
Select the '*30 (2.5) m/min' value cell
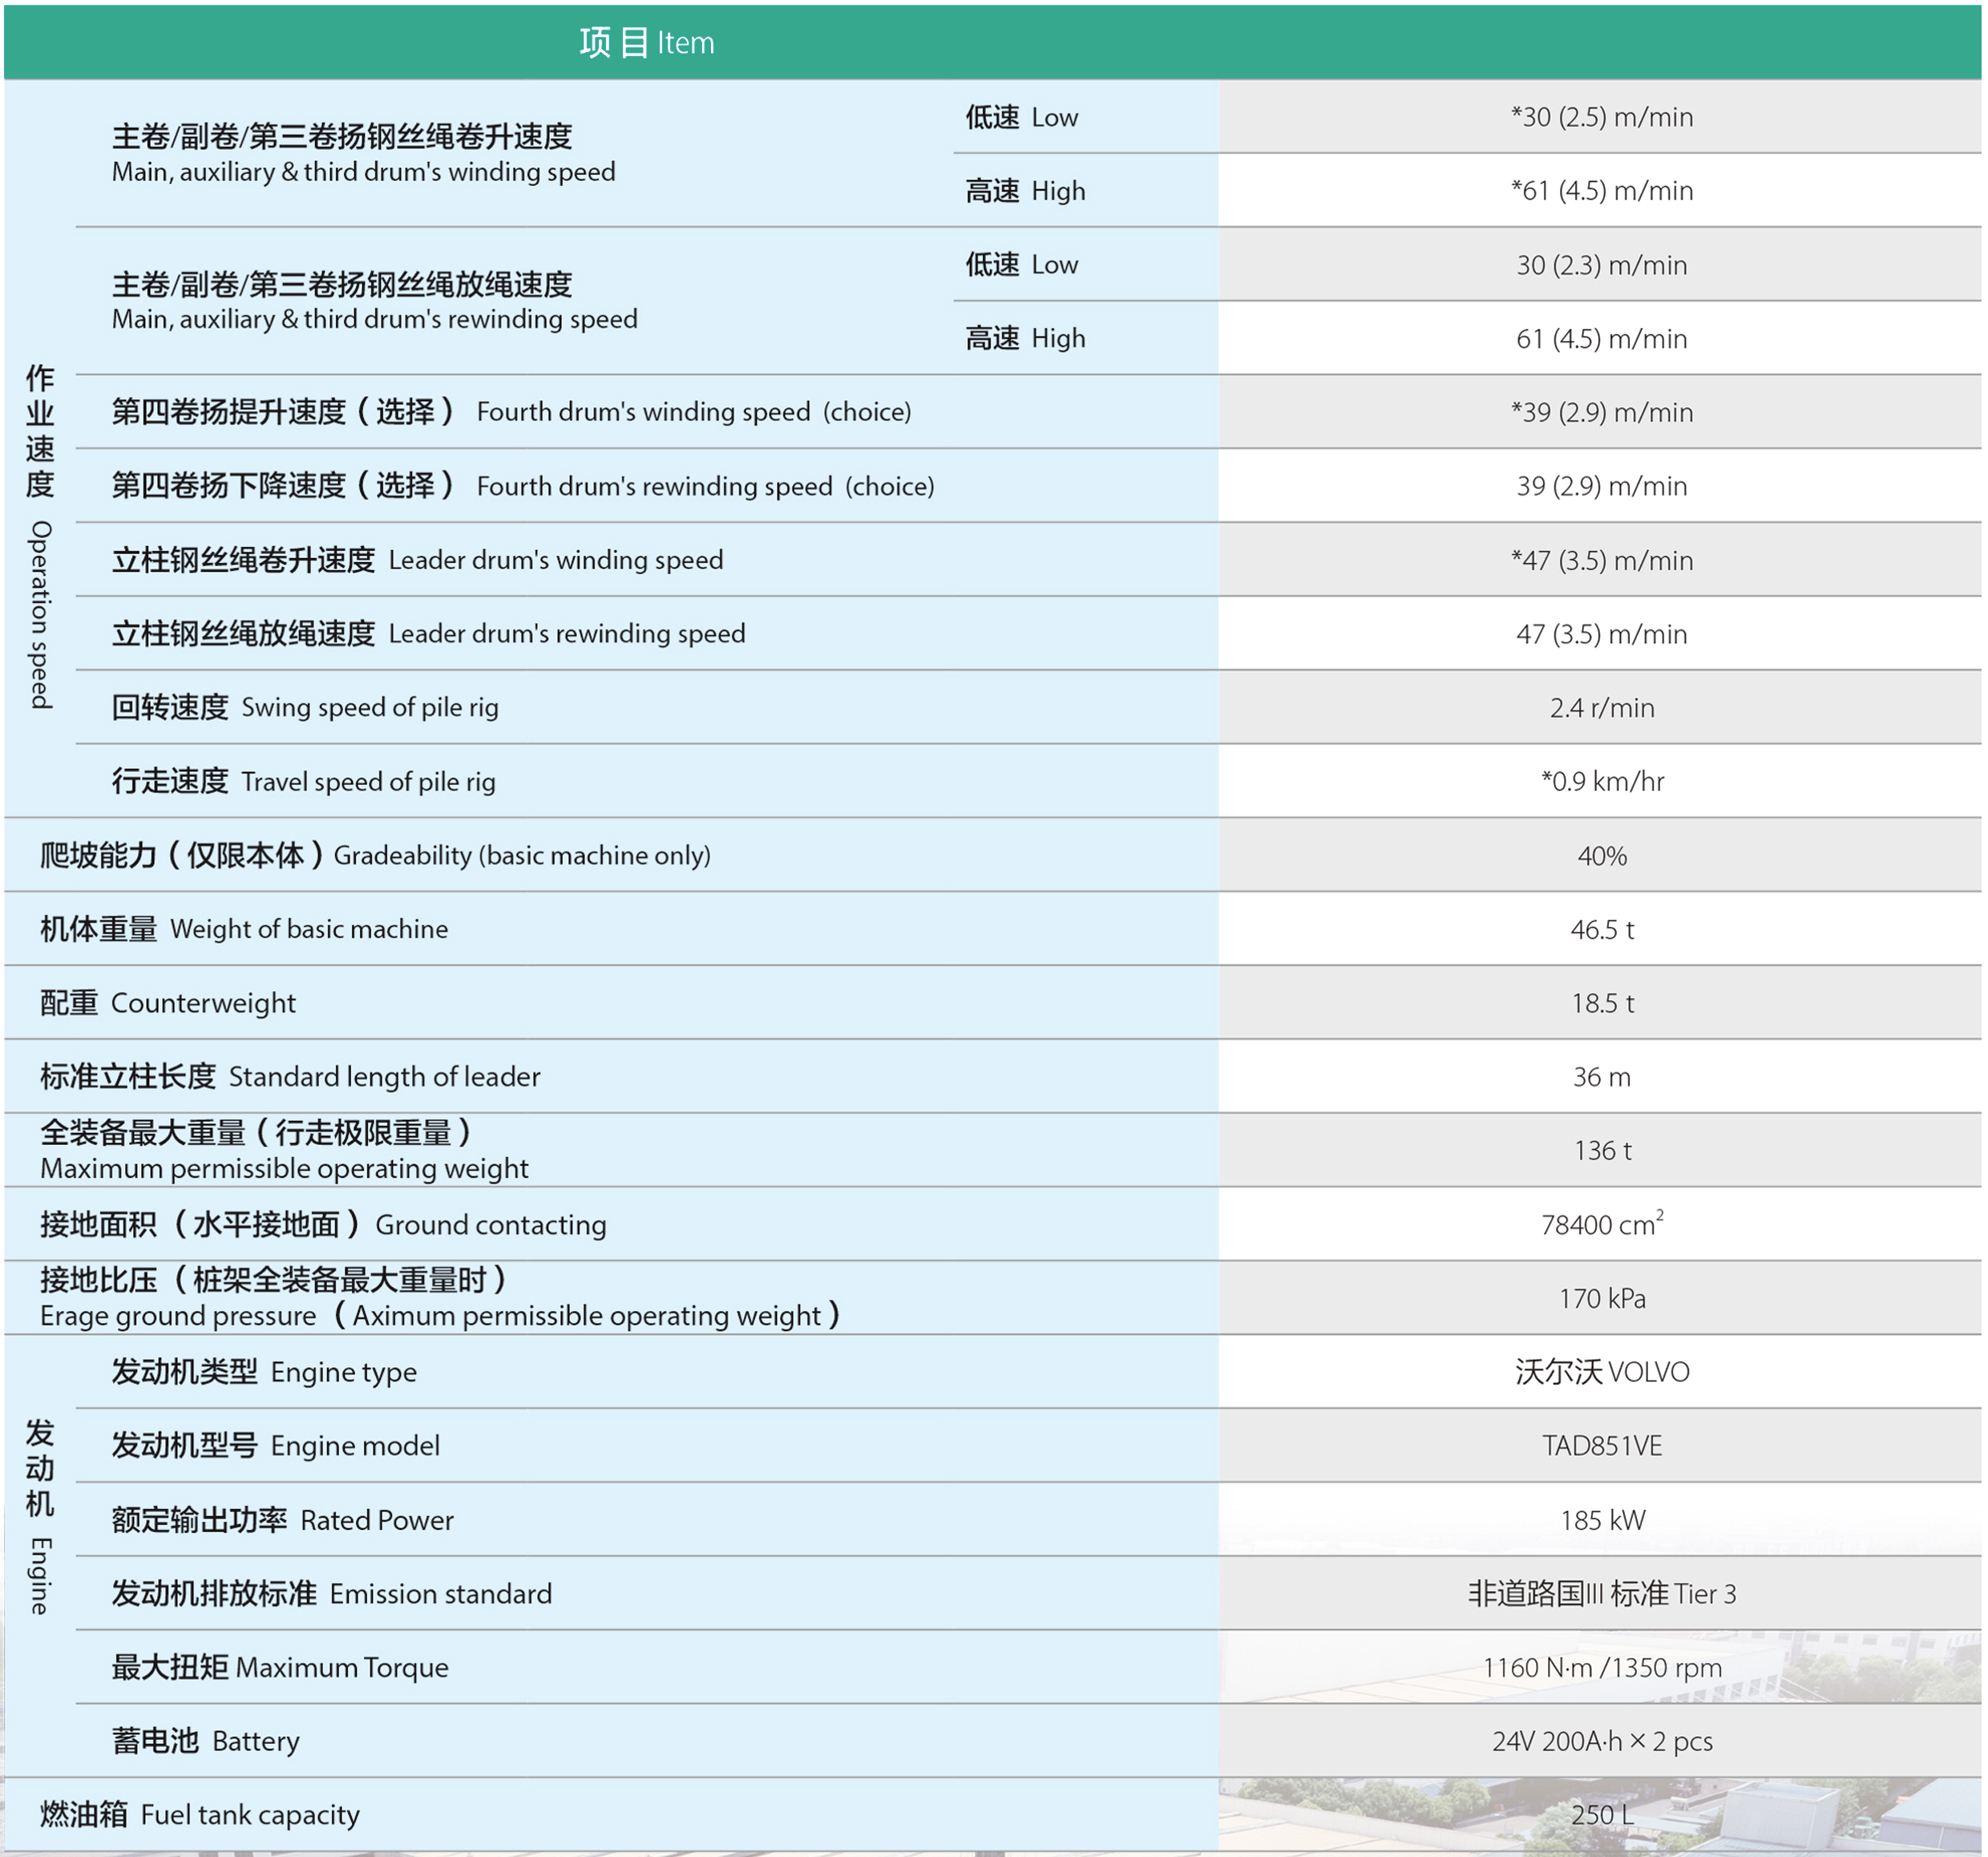pyautogui.click(x=1601, y=117)
